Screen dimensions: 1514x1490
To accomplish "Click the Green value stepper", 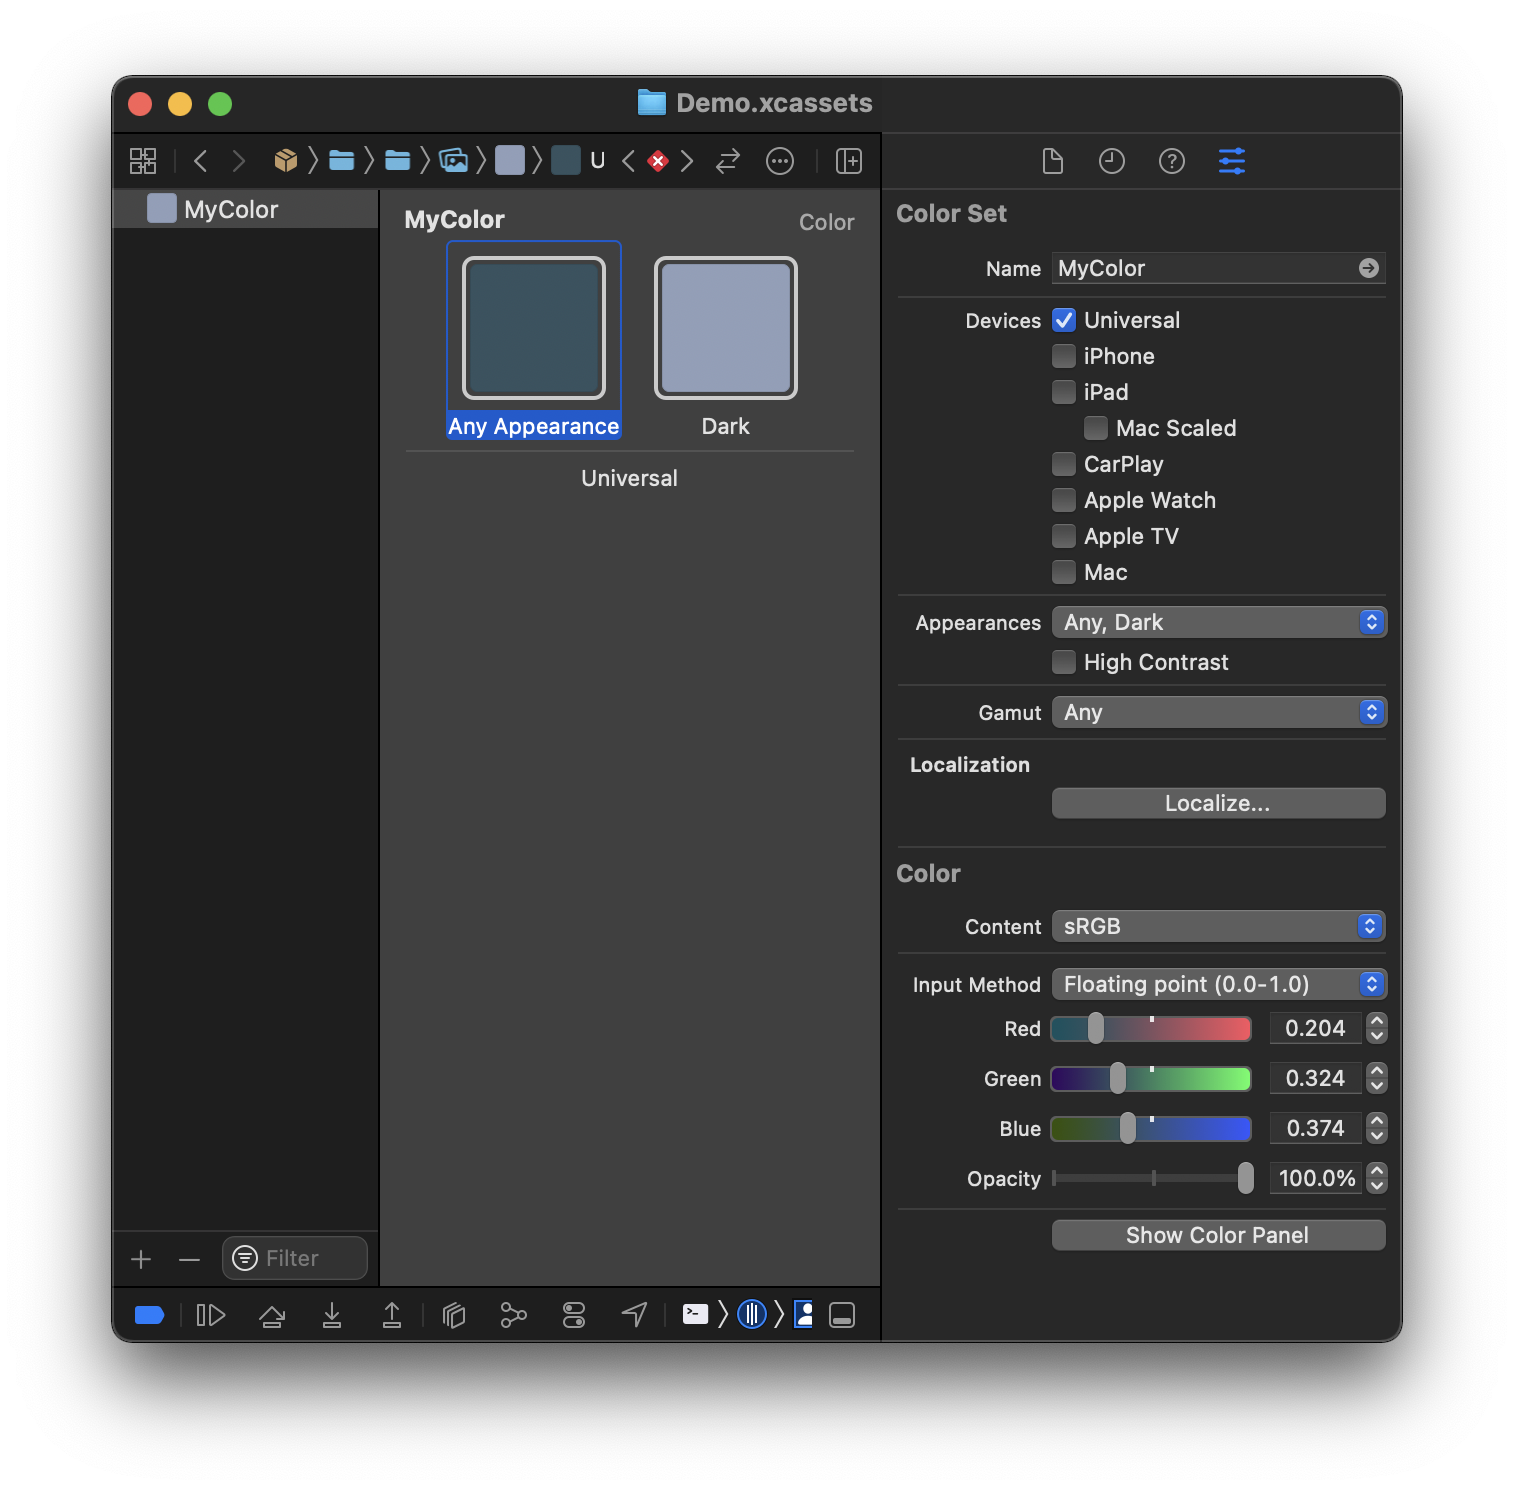I will [1377, 1078].
